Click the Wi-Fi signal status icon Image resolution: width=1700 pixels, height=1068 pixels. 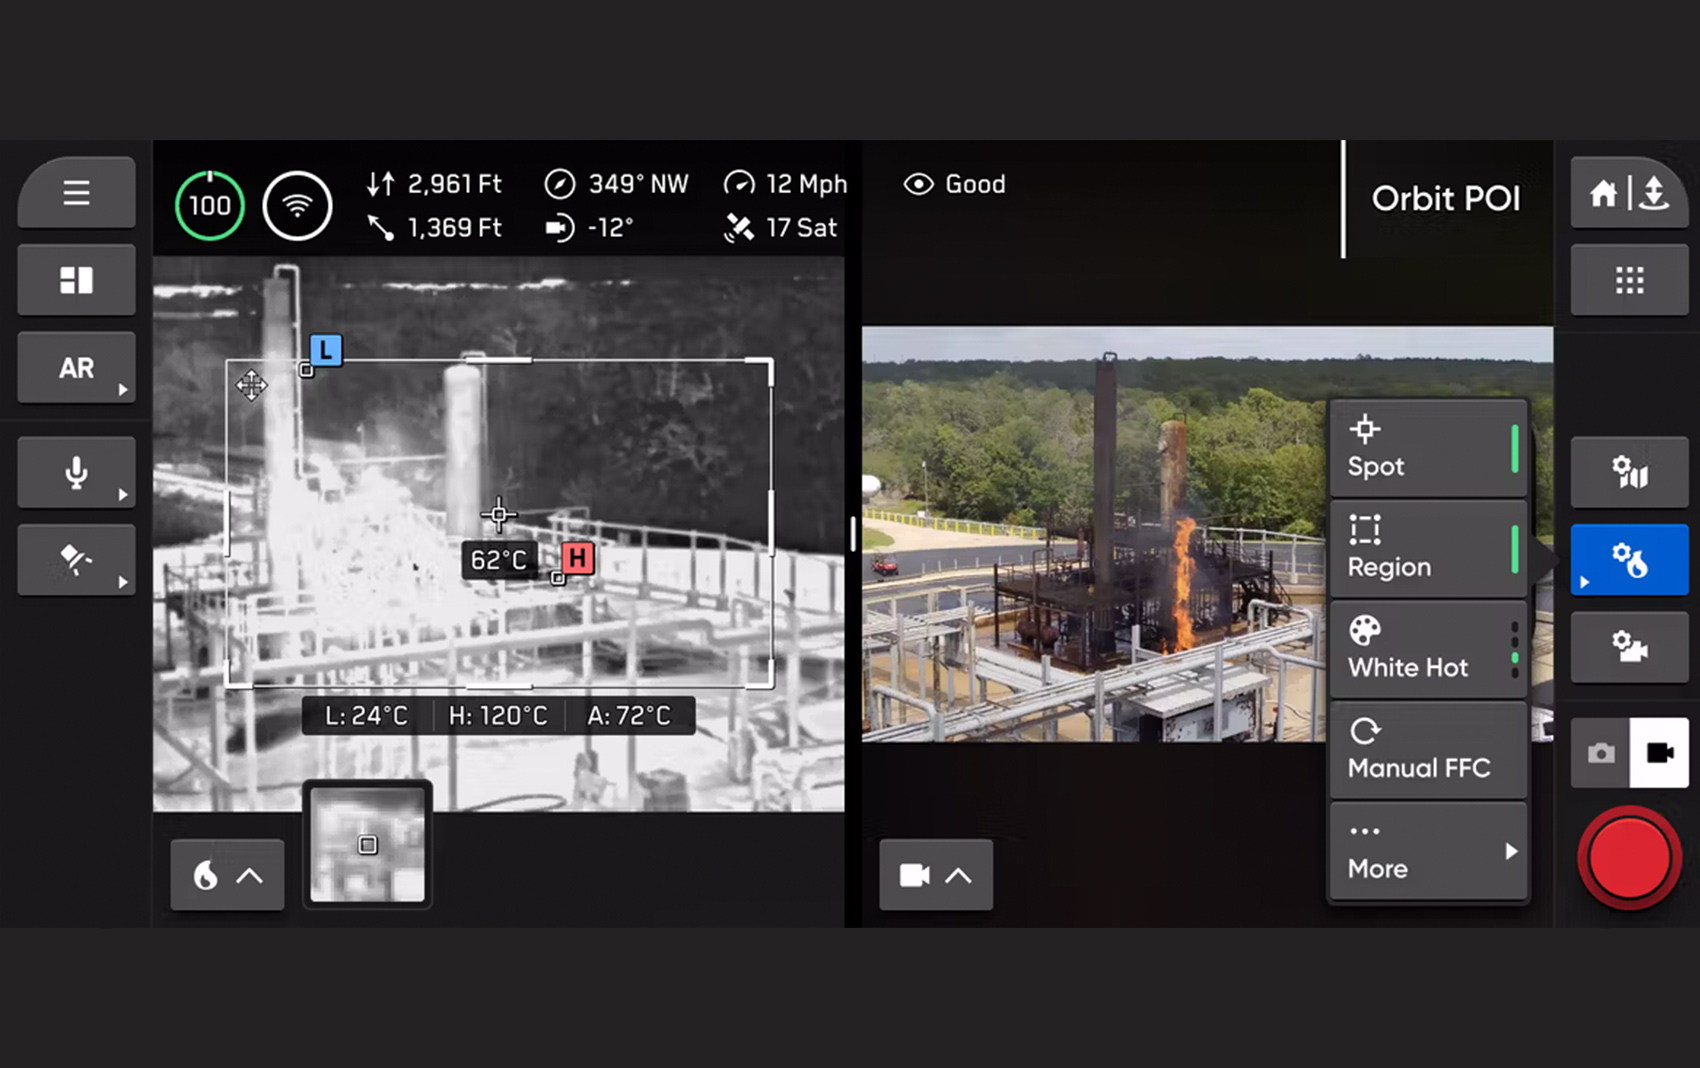297,206
